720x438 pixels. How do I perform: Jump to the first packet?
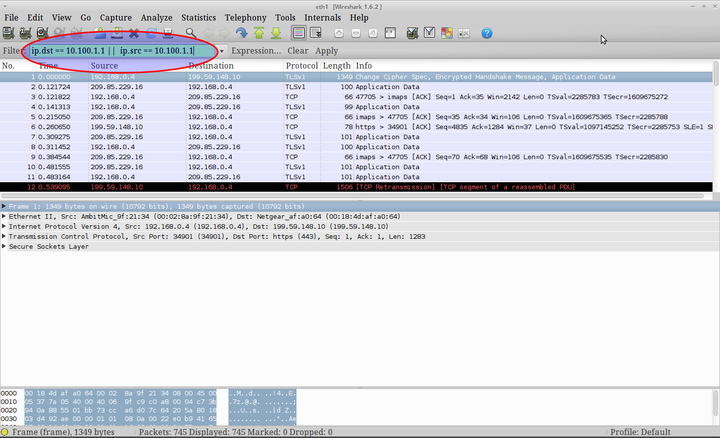pos(259,33)
